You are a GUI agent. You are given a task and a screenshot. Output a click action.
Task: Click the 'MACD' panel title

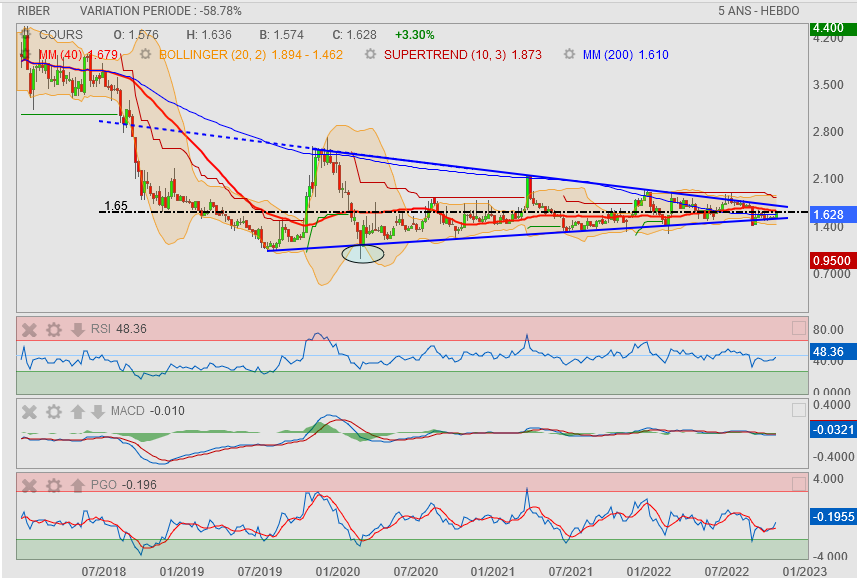127,411
